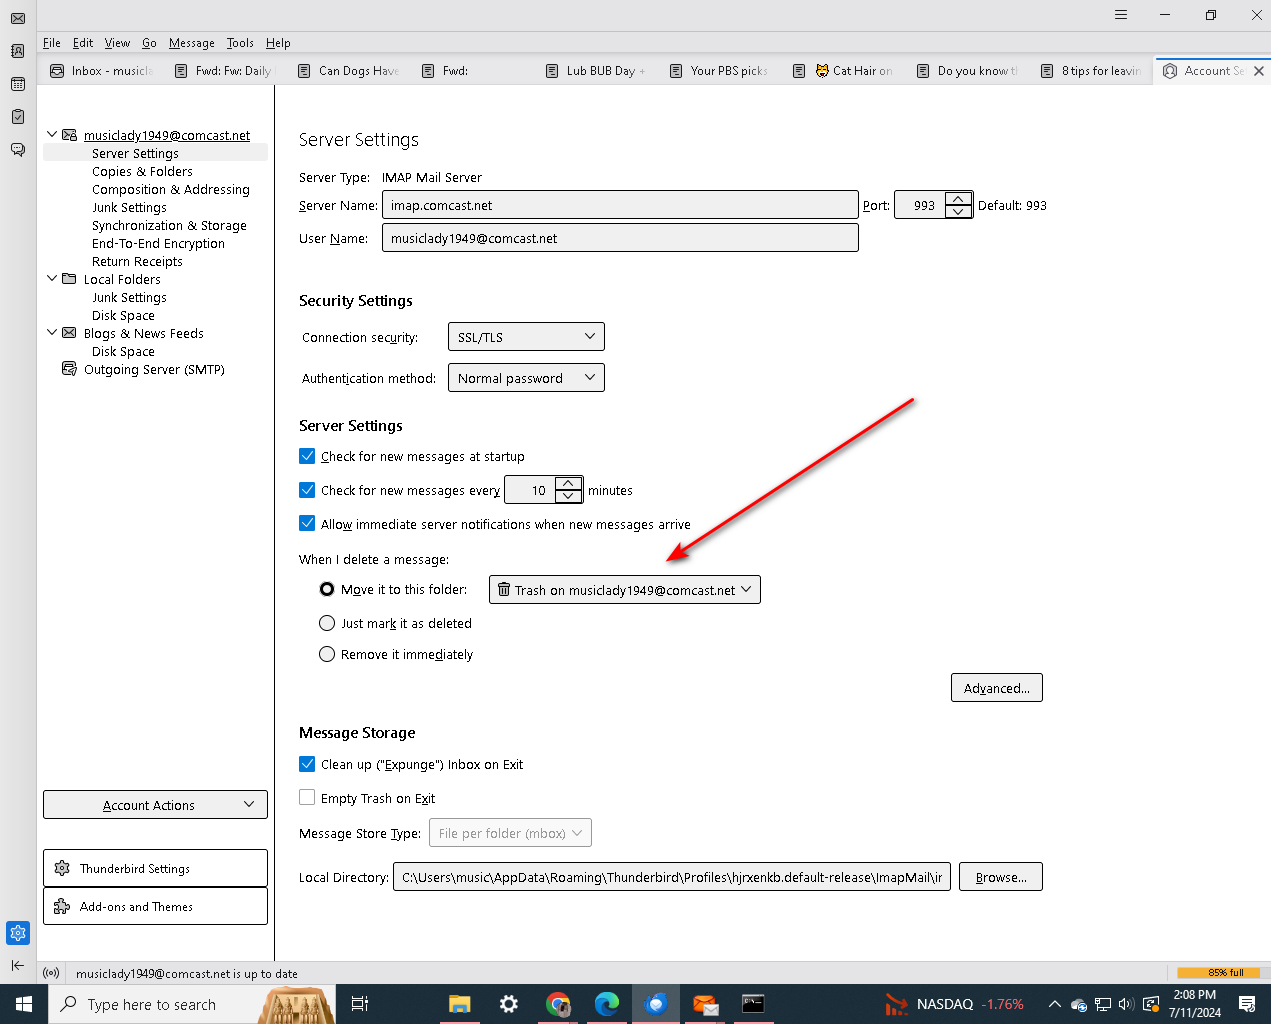Open Chat in left sidebar
This screenshot has width=1271, height=1024.
[18, 150]
